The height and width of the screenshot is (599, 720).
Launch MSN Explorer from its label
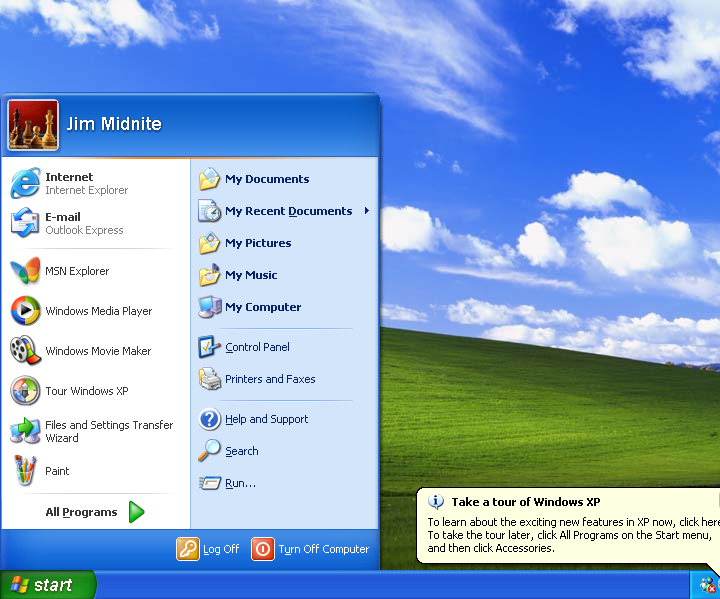click(x=77, y=271)
